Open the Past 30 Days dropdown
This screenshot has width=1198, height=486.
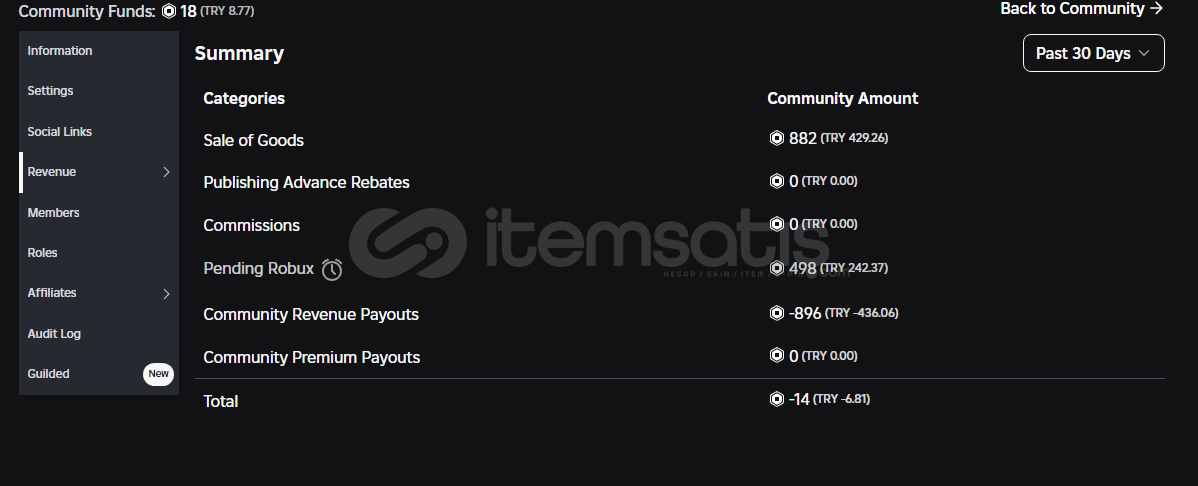[1093, 53]
